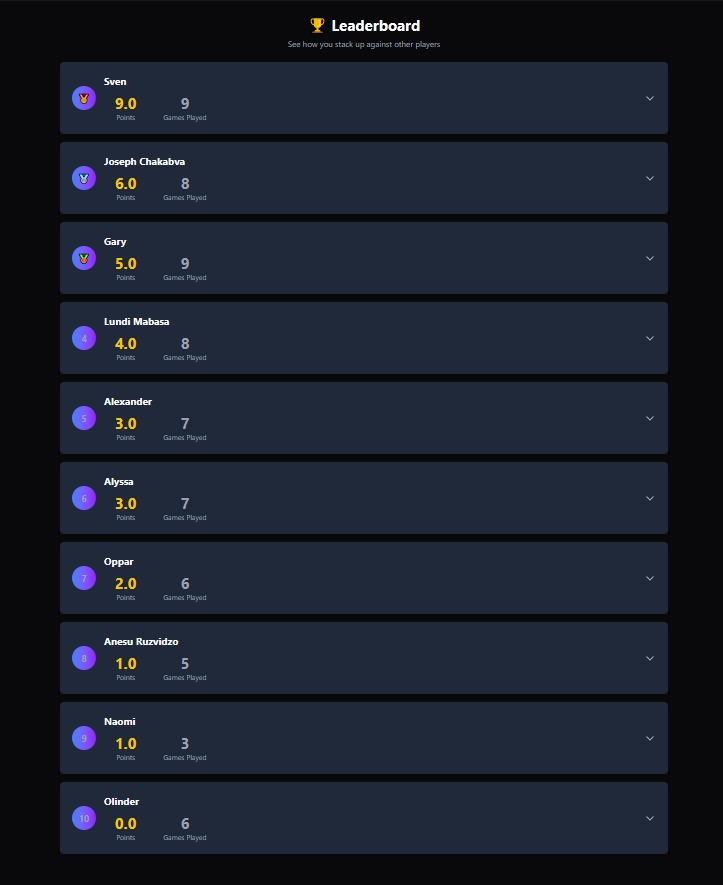Expand Gary's row with the chevron
Viewport: 723px width, 885px height.
650,259
